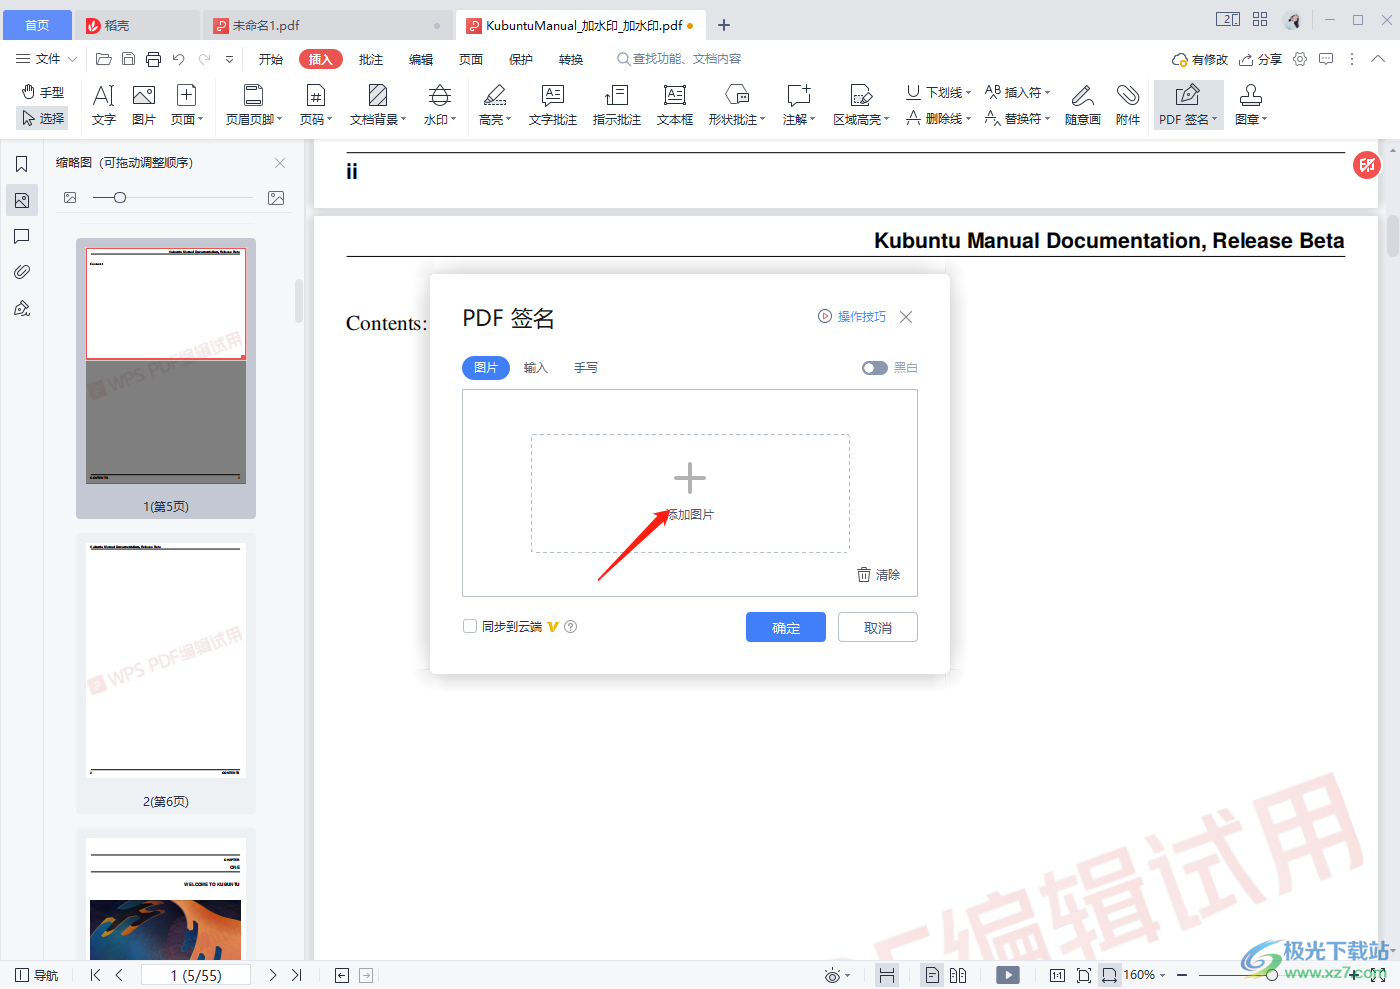Viewport: 1400px width, 989px height.
Task: Start slideshow play mode in status bar
Action: (x=1008, y=975)
